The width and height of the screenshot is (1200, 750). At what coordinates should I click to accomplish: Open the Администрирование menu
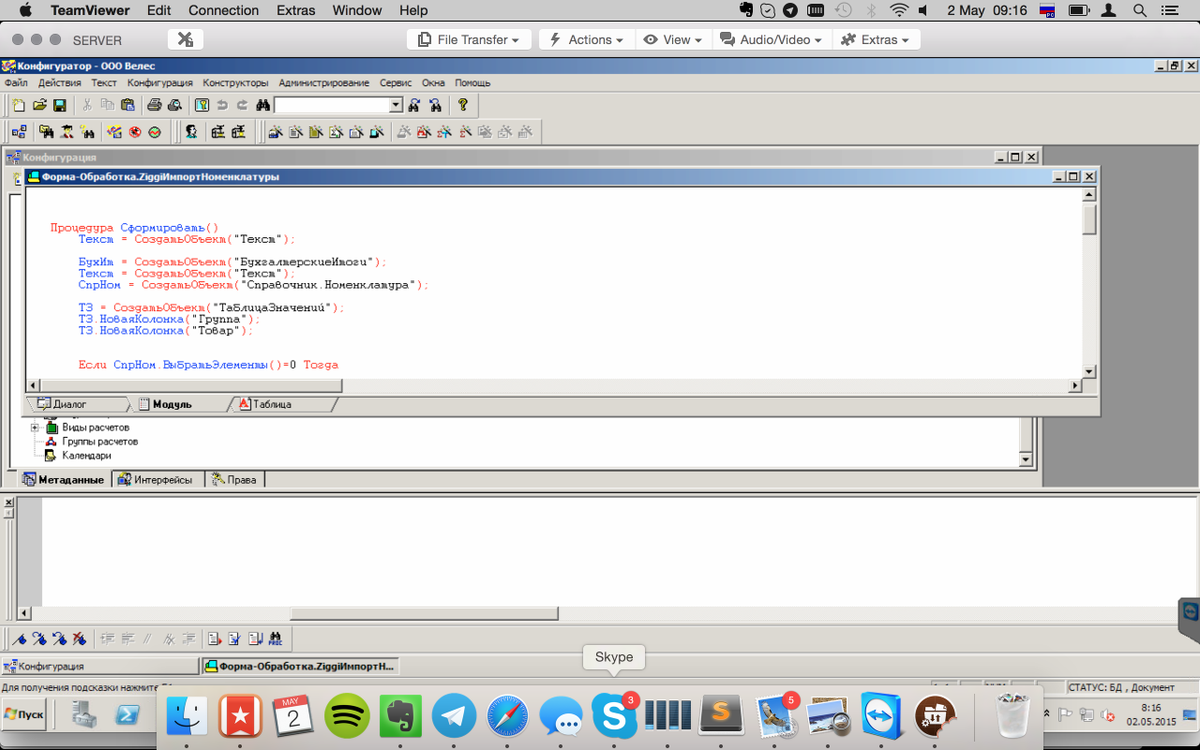click(x=324, y=82)
